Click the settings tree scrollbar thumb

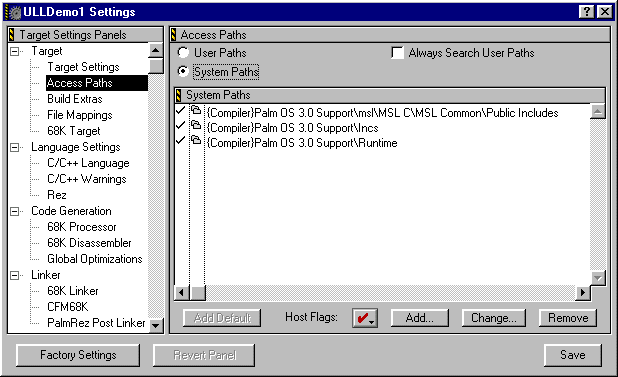pyautogui.click(x=156, y=66)
